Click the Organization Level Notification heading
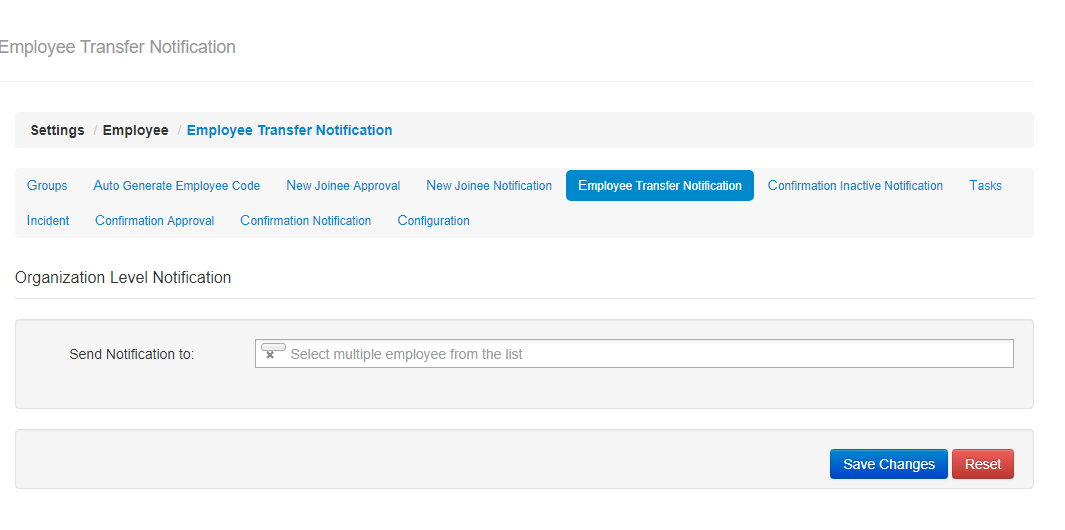The height and width of the screenshot is (530, 1065). [123, 278]
